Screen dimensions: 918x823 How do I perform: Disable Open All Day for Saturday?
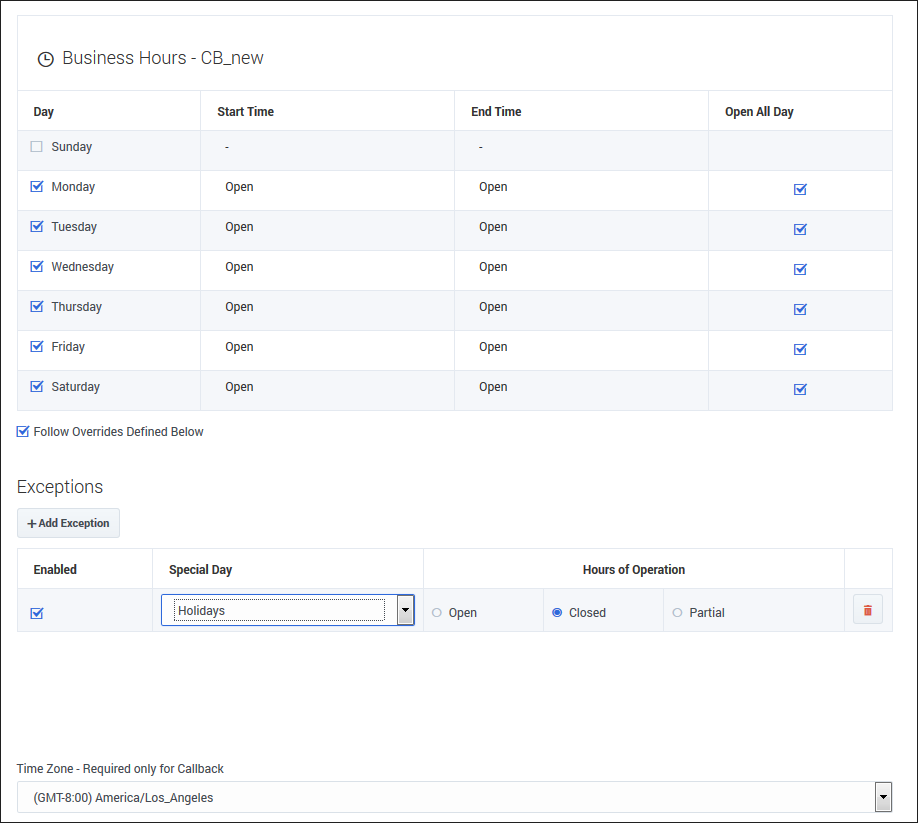point(800,389)
